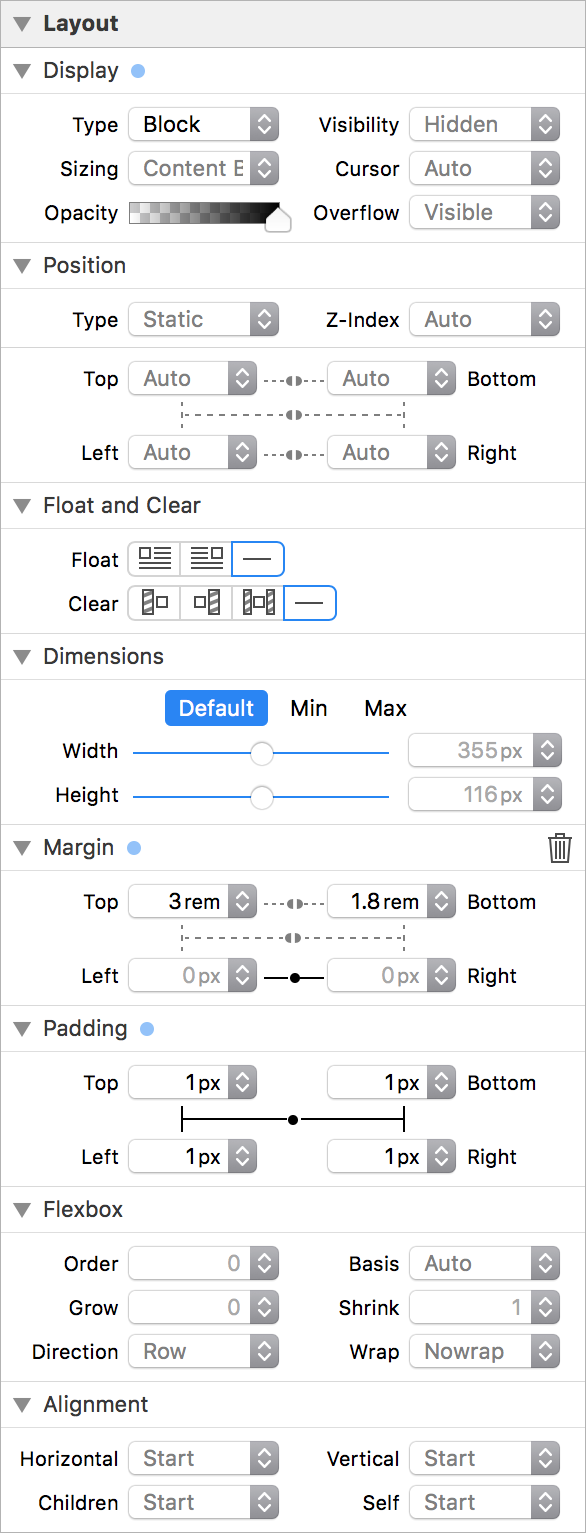Click the Layout panel header
This screenshot has width=586, height=1533.
[293, 23]
